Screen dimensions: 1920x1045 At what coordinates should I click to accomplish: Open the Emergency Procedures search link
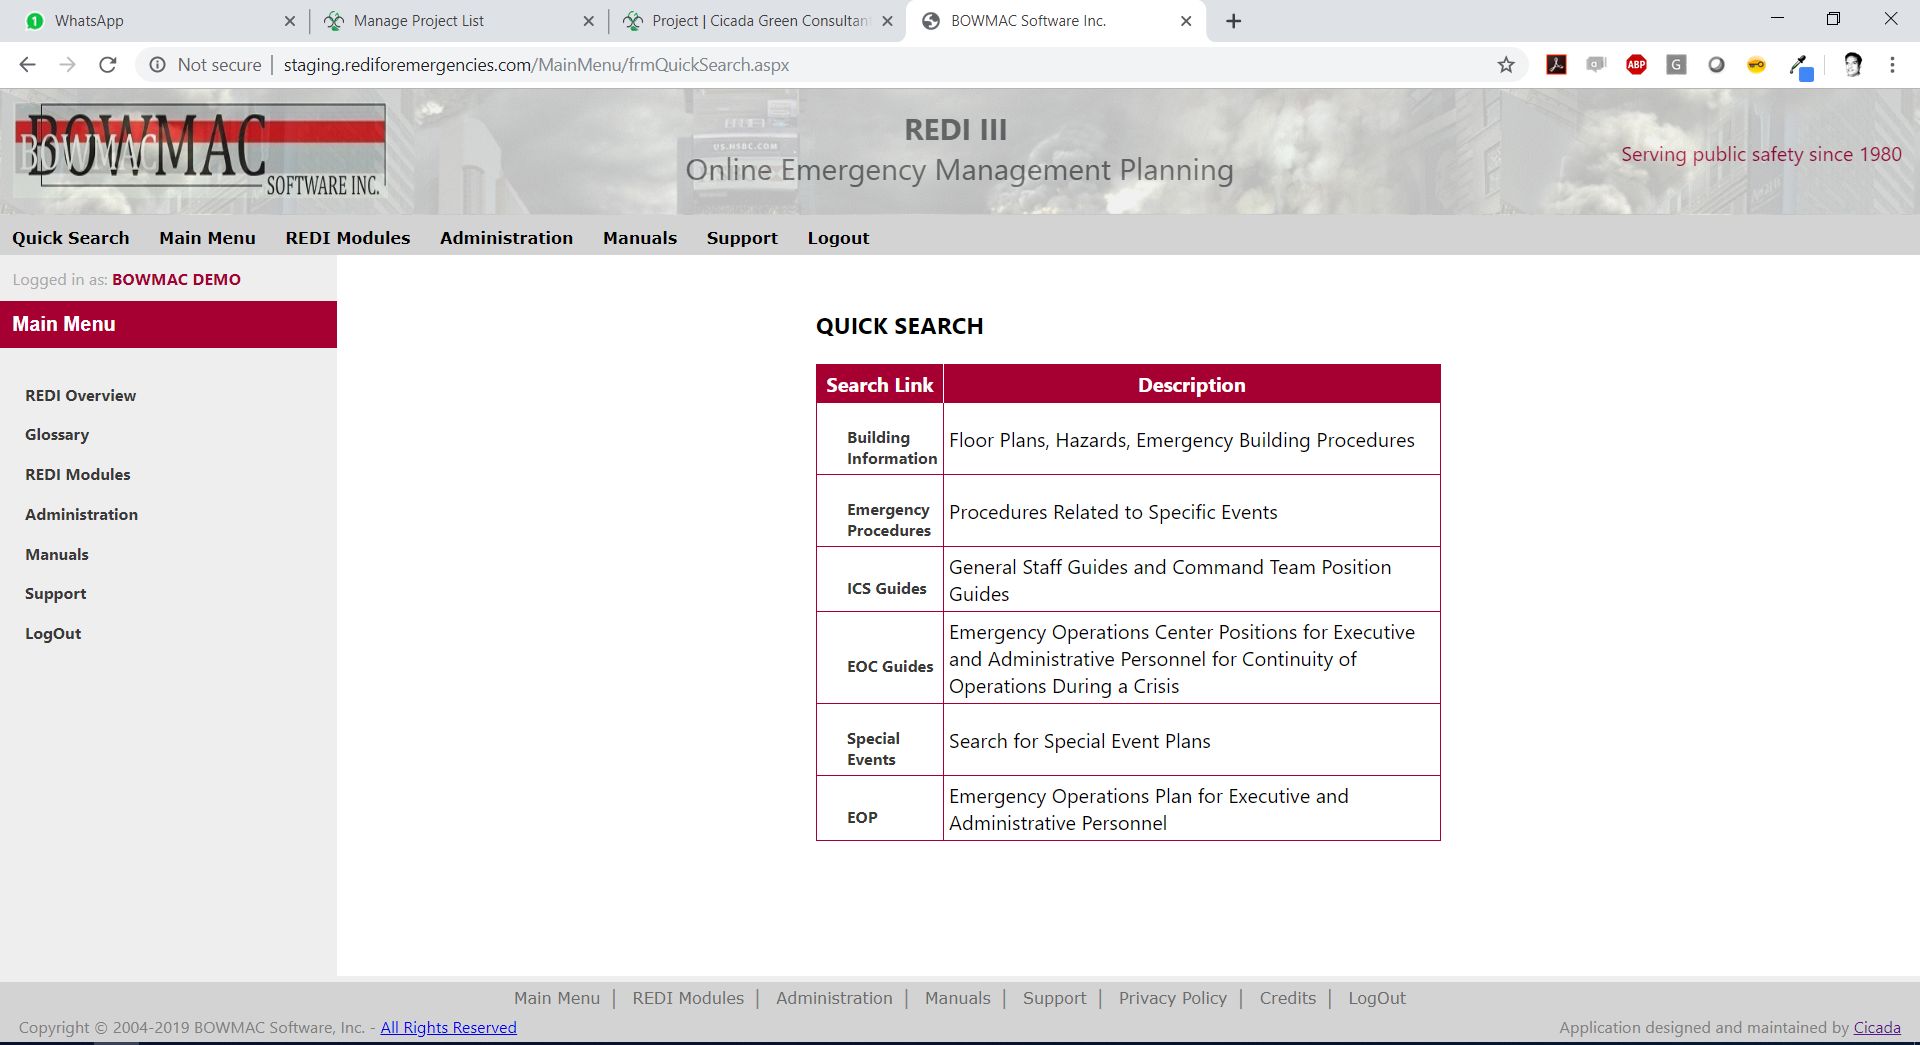pos(889,520)
